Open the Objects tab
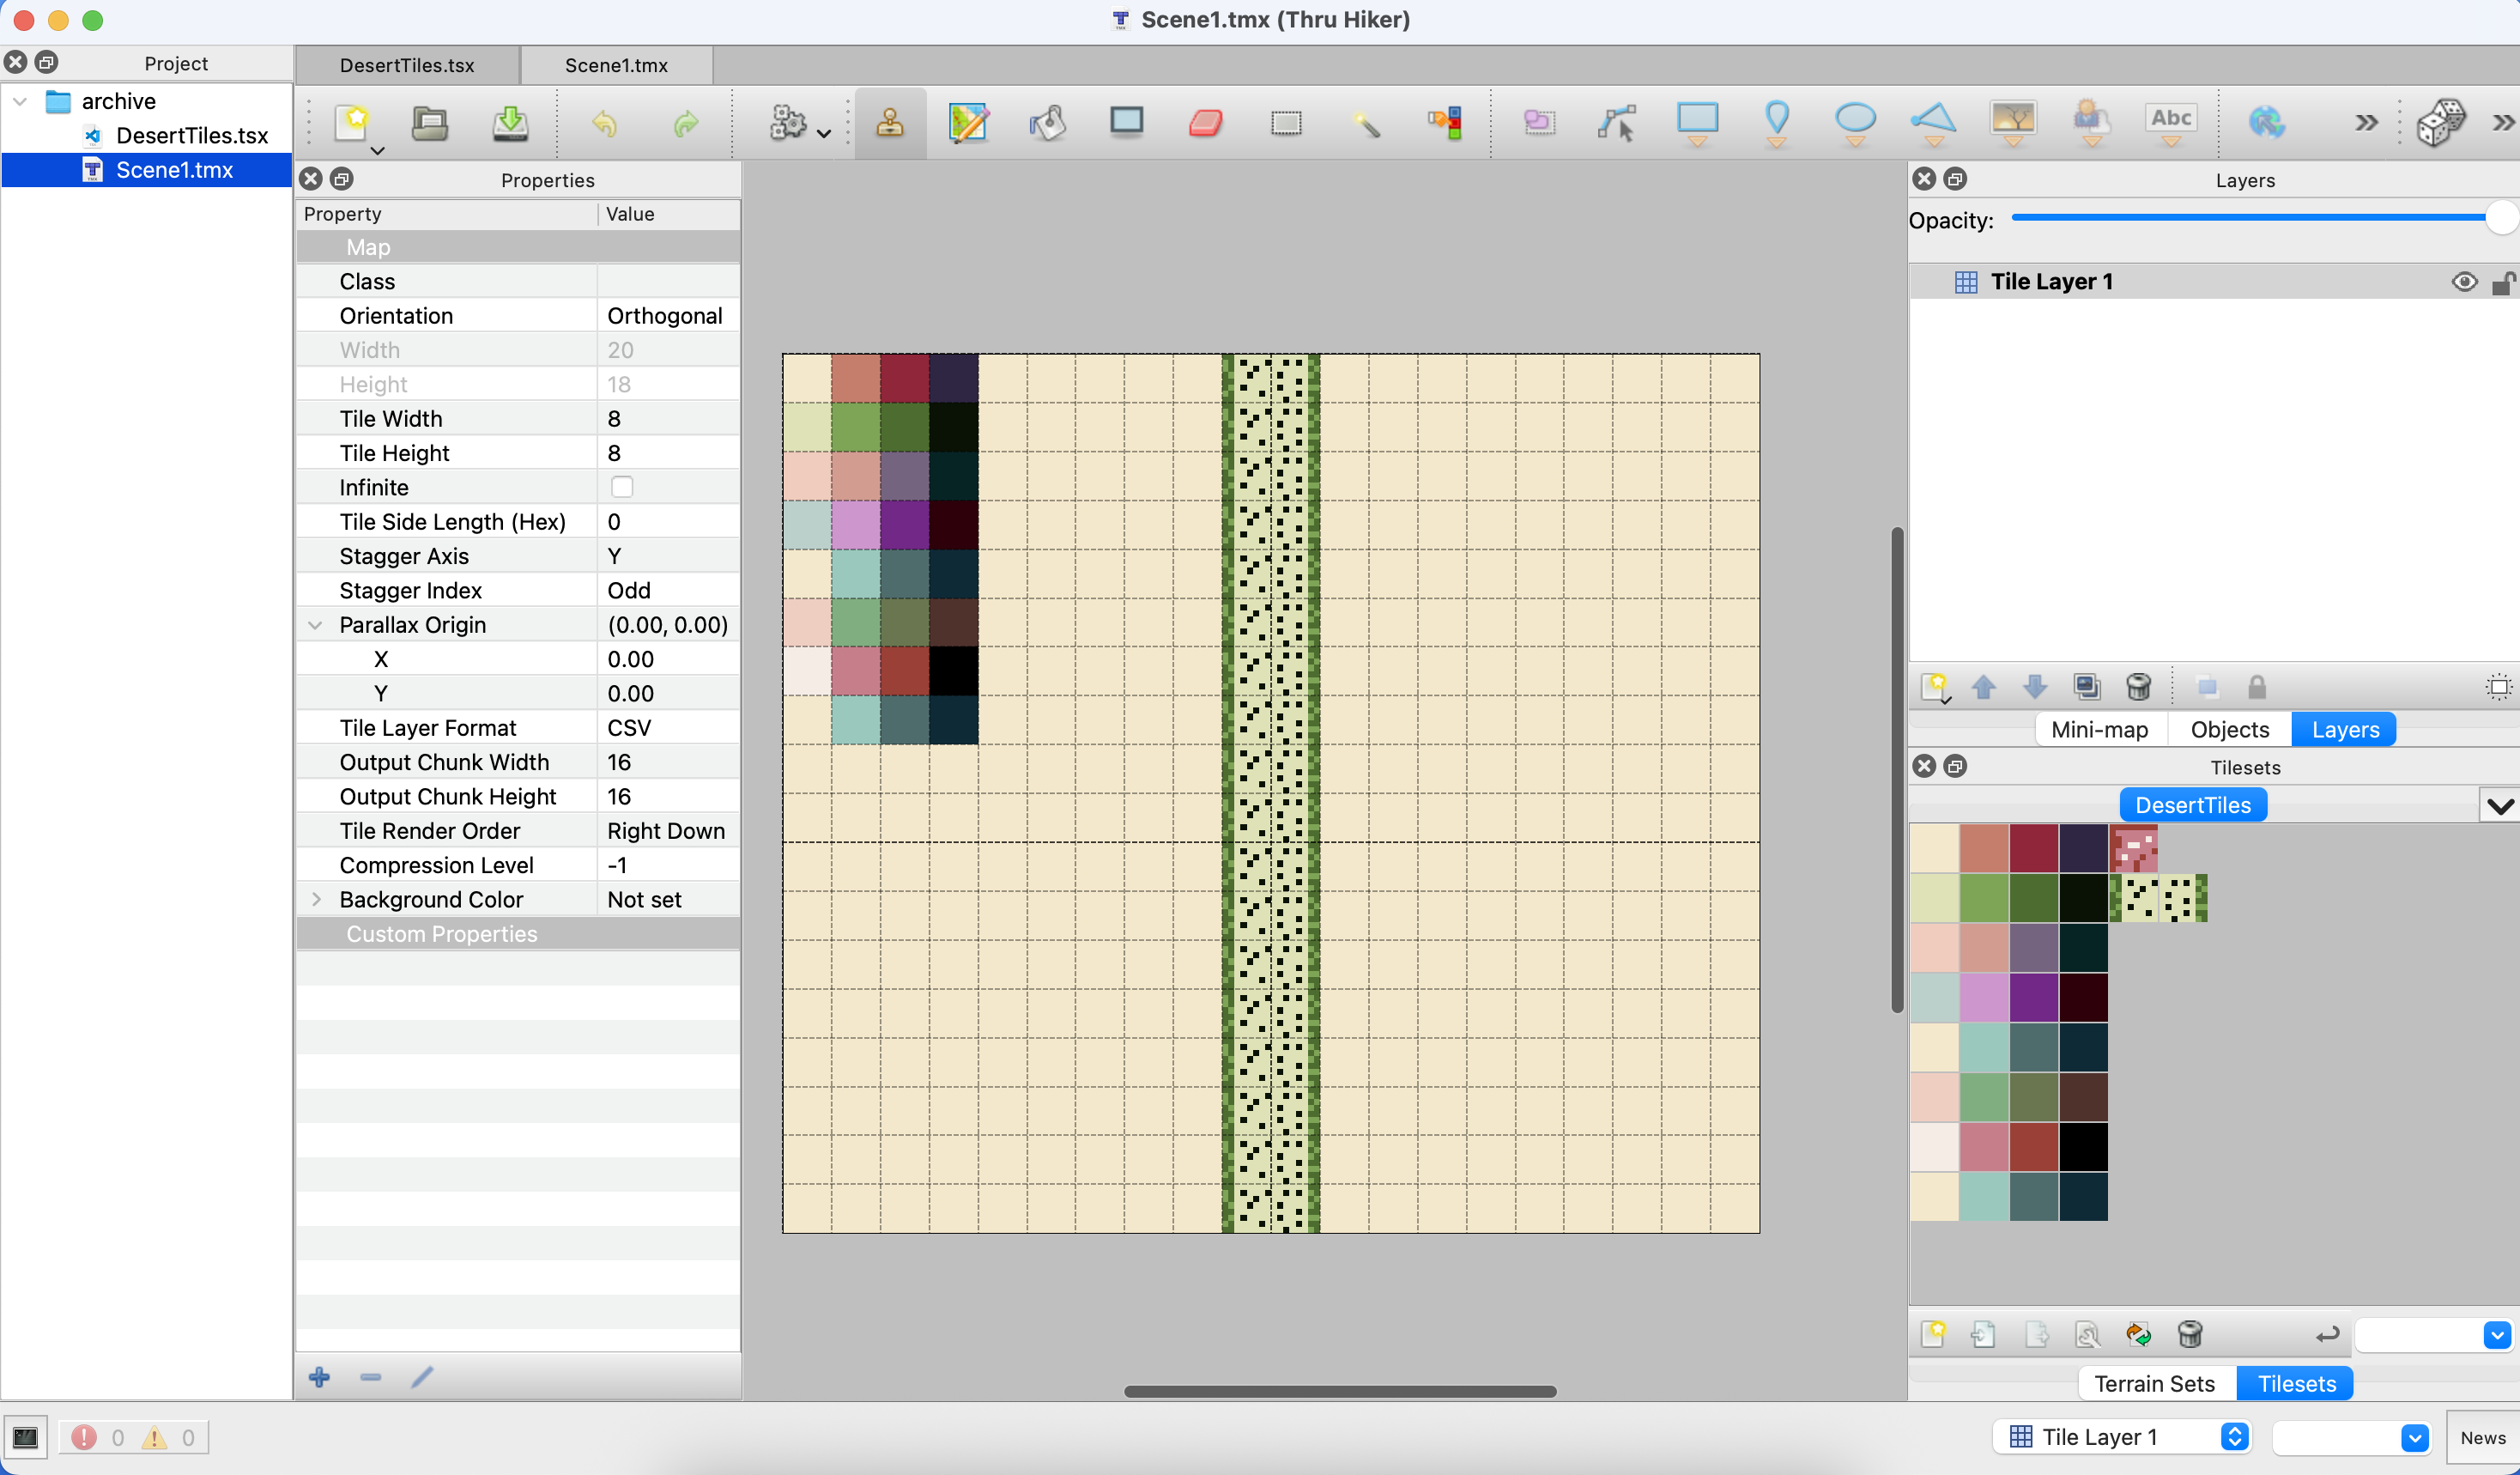Image resolution: width=2520 pixels, height=1475 pixels. point(2229,729)
